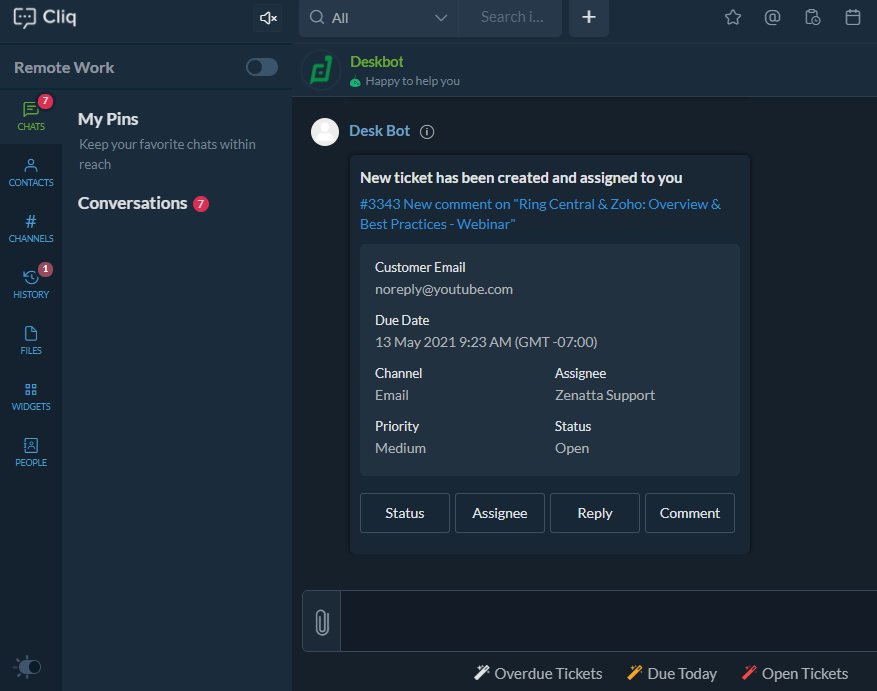
Task: Open the Contacts section
Action: point(31,172)
